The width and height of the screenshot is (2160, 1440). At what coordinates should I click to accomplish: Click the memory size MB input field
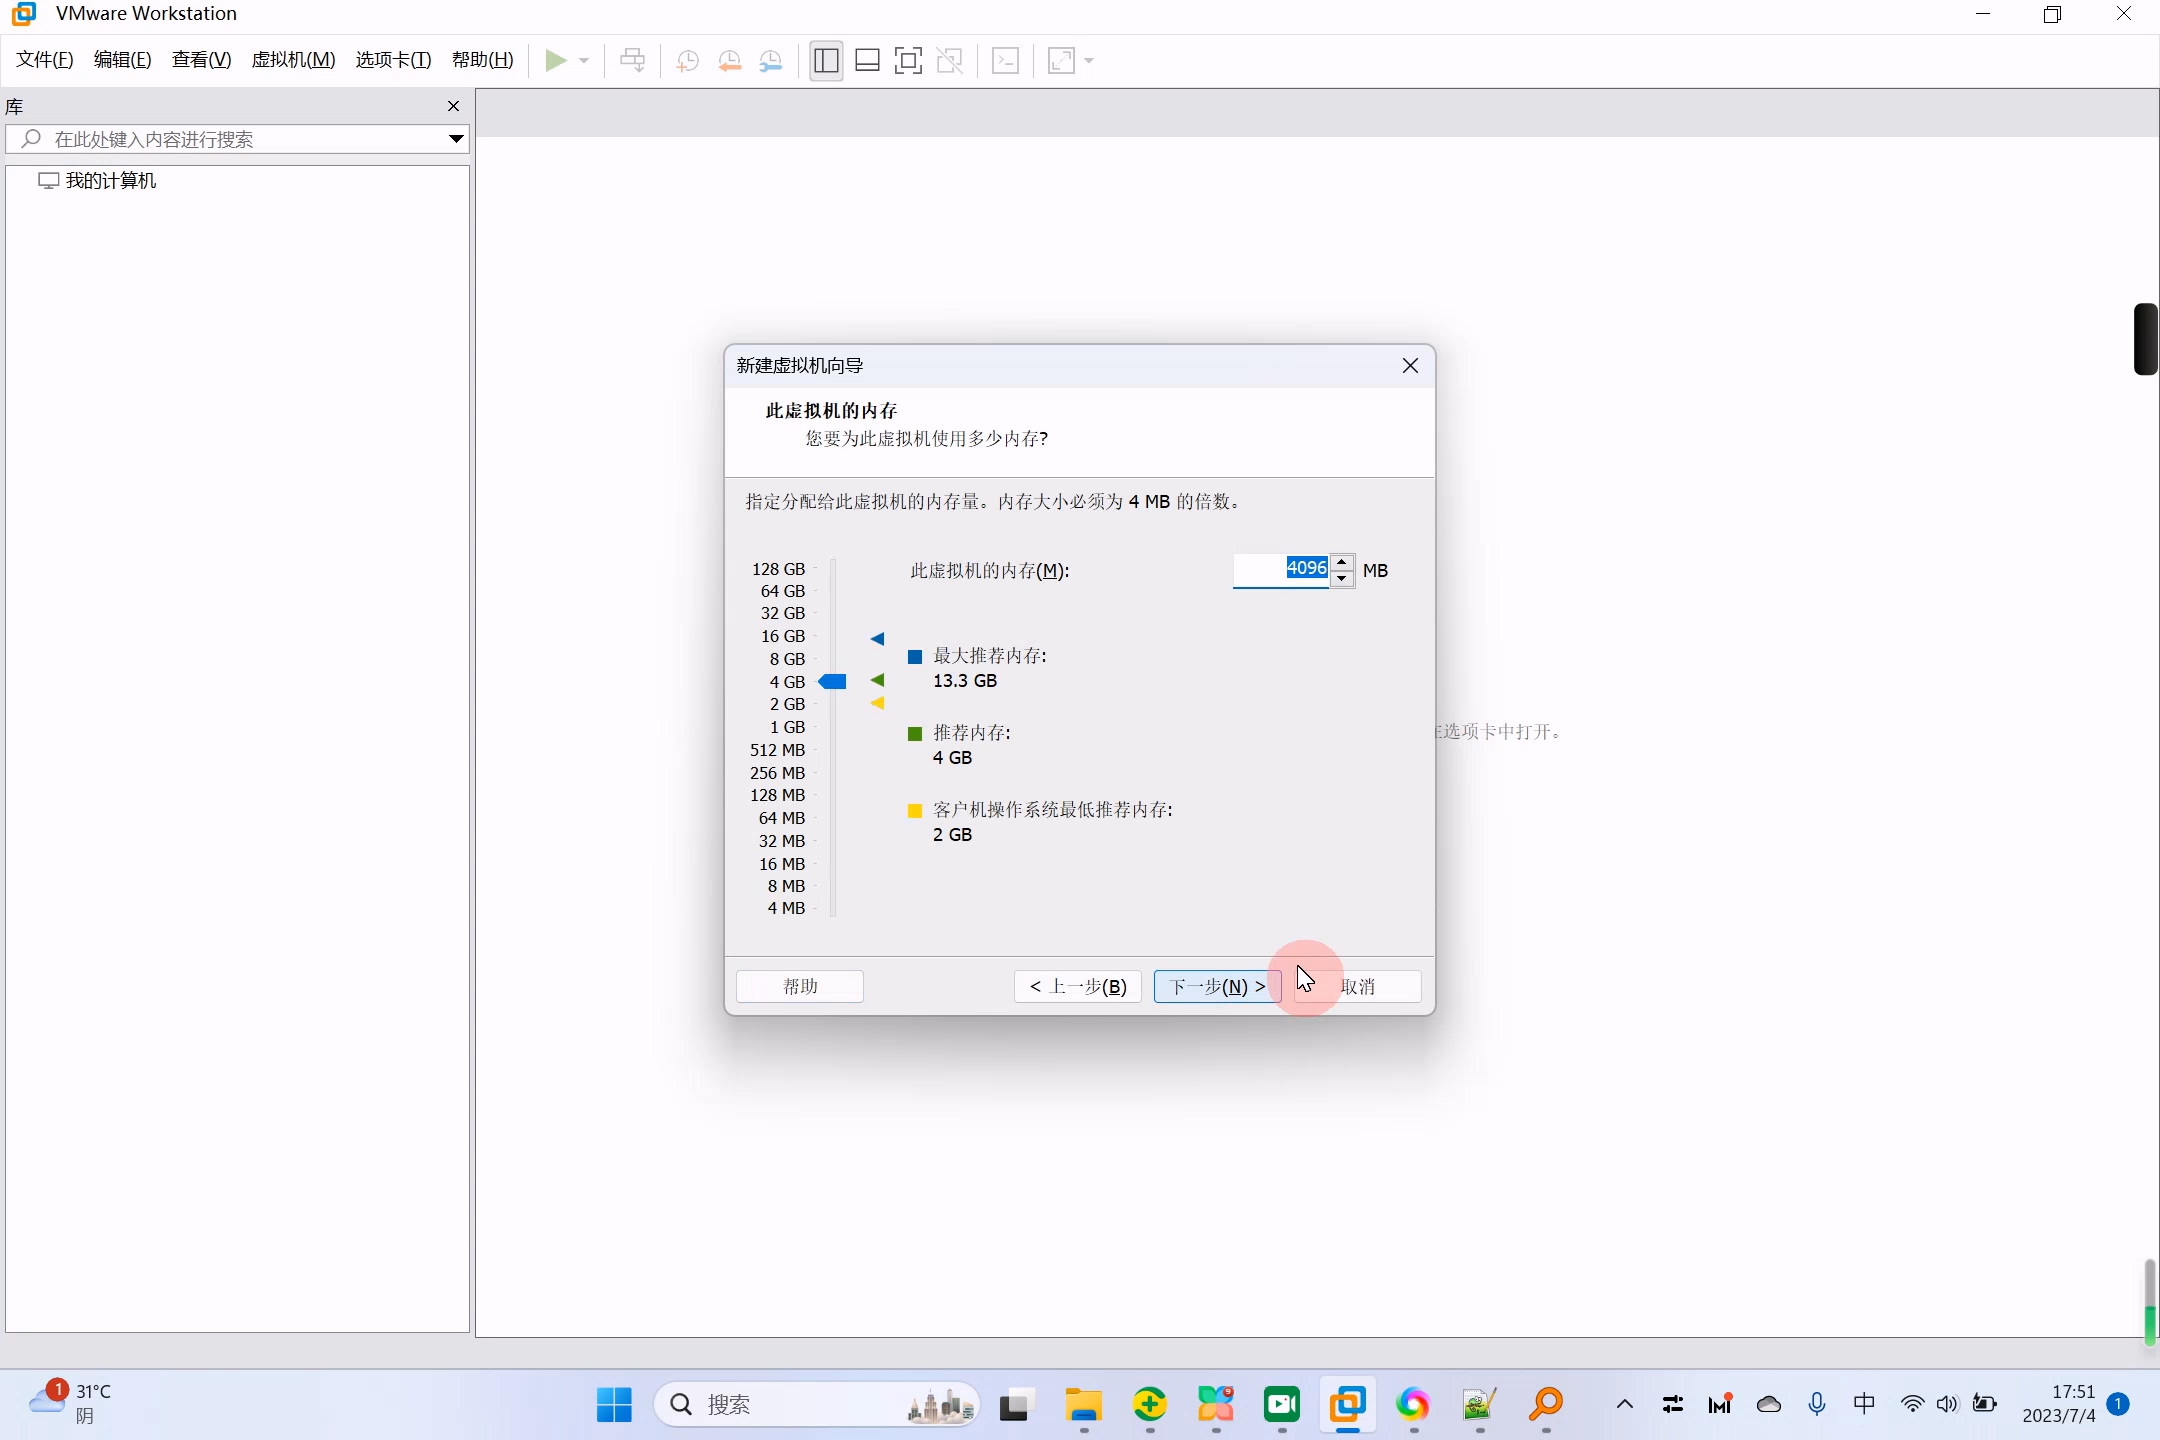click(x=1280, y=570)
